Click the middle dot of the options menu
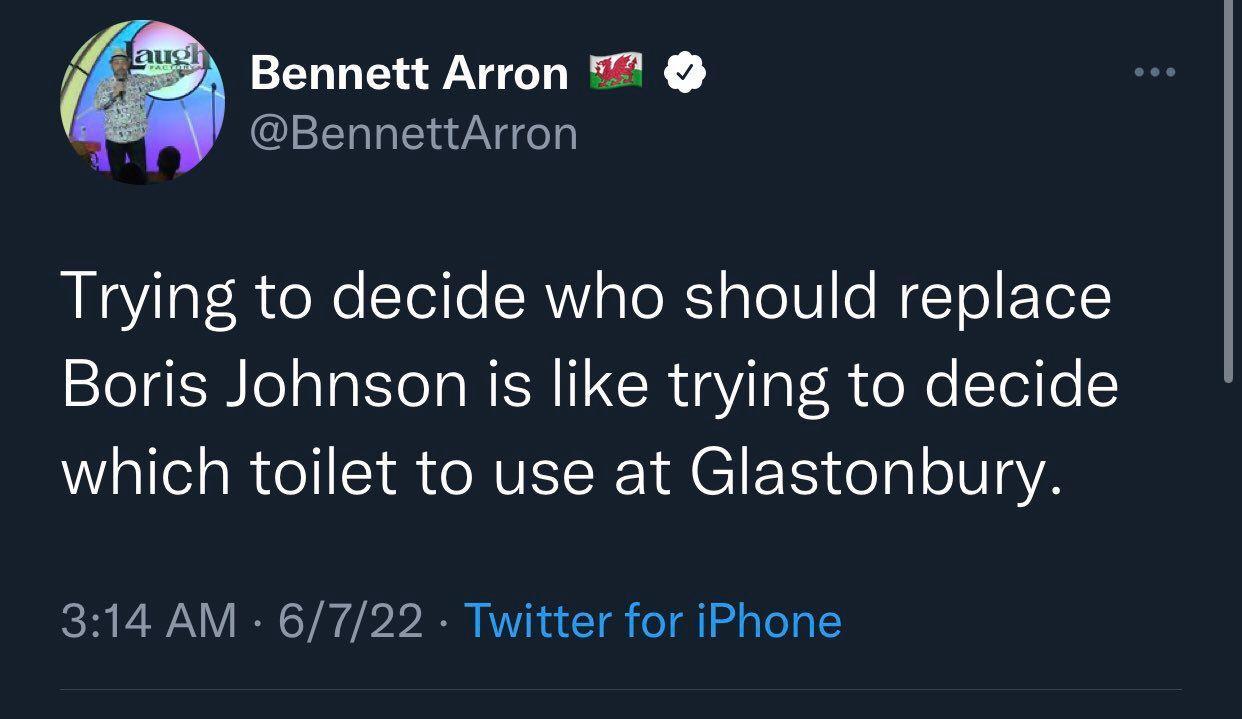The width and height of the screenshot is (1242, 719). coord(1155,70)
